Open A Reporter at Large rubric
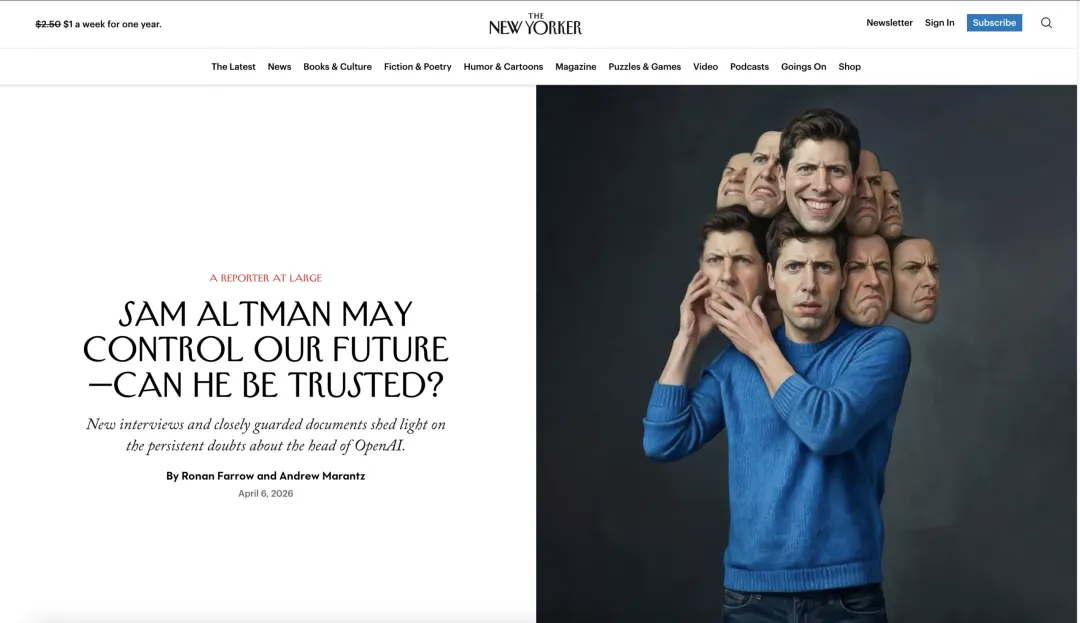The width and height of the screenshot is (1080, 623). point(266,278)
